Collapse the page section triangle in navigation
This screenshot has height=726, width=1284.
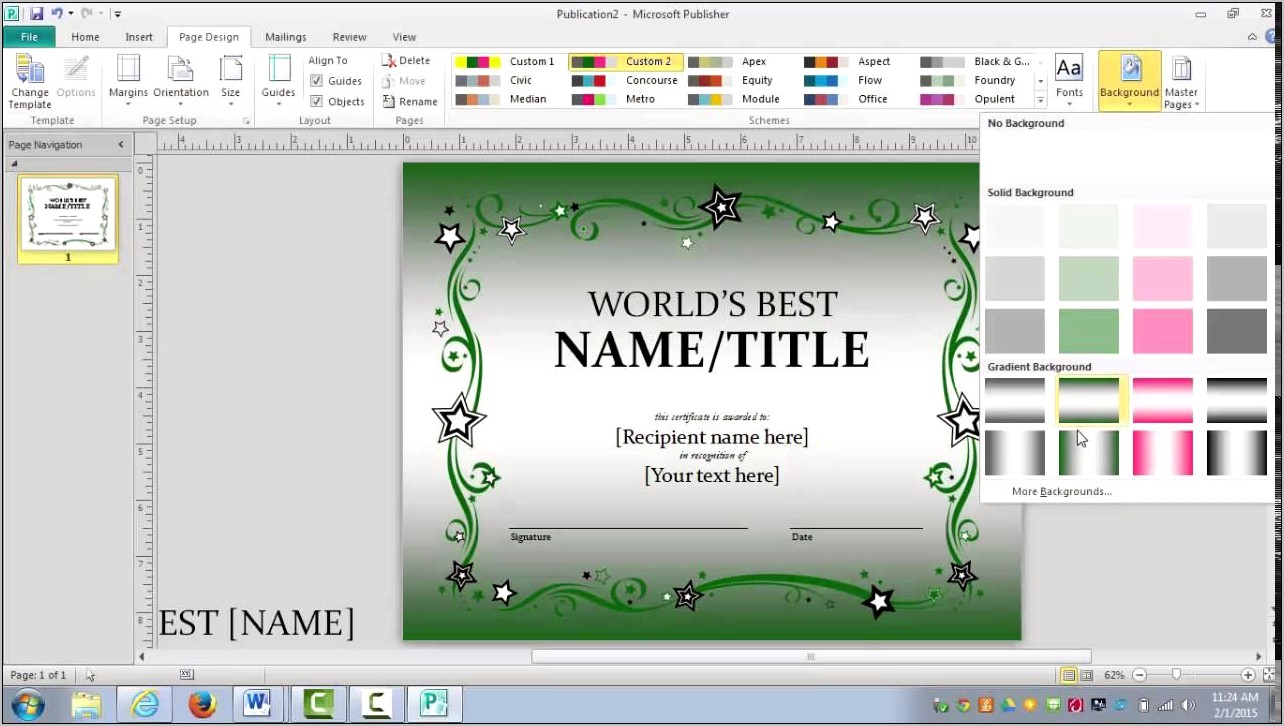[x=14, y=163]
